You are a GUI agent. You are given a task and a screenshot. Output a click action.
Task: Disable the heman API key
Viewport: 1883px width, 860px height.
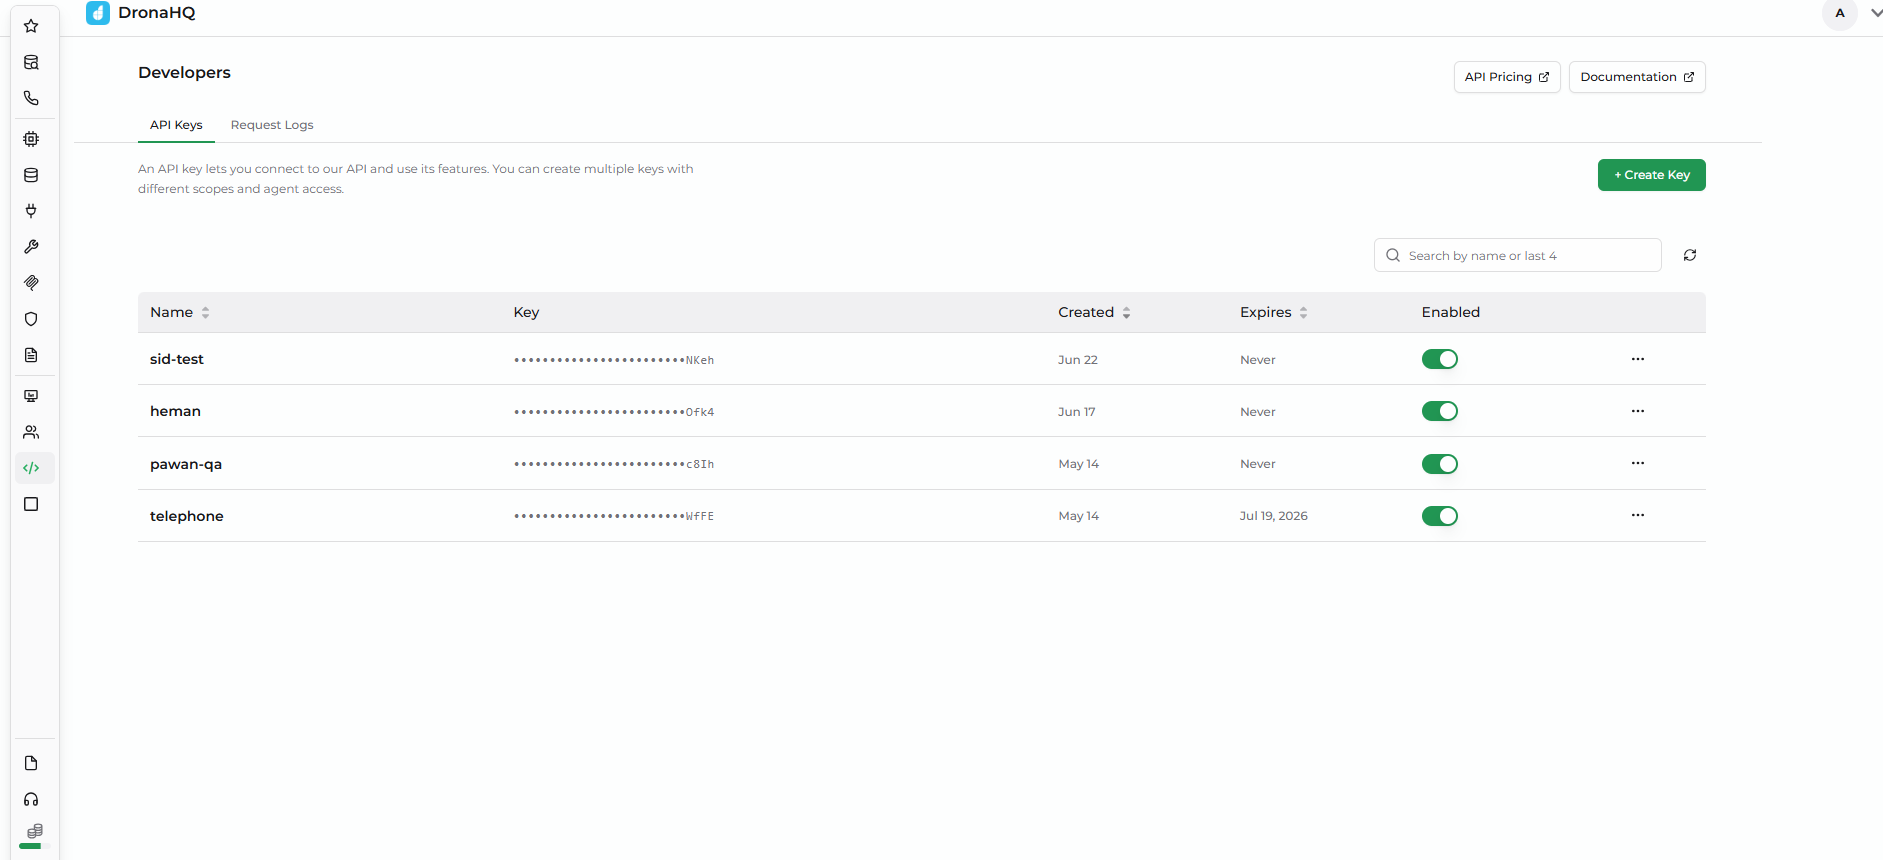pos(1440,411)
